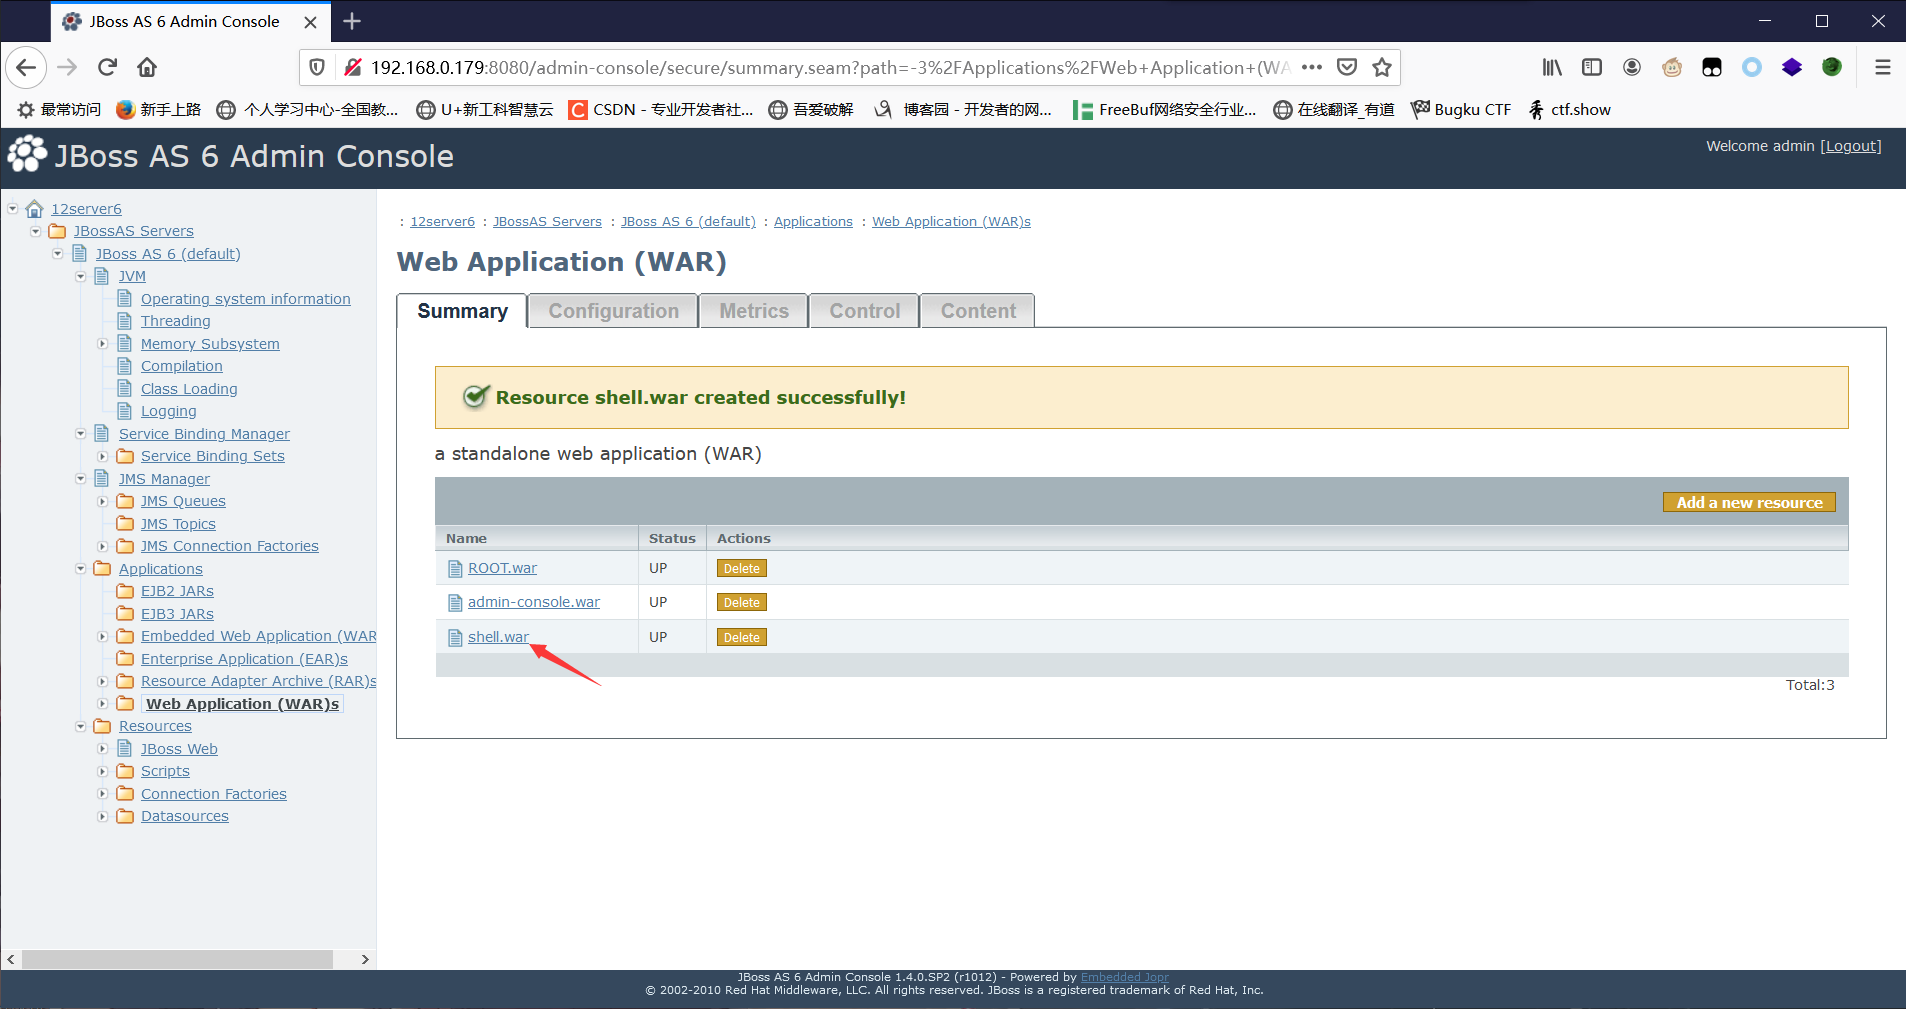The image size is (1906, 1009).
Task: Expand the Memory Subsystem tree node
Action: click(x=102, y=343)
